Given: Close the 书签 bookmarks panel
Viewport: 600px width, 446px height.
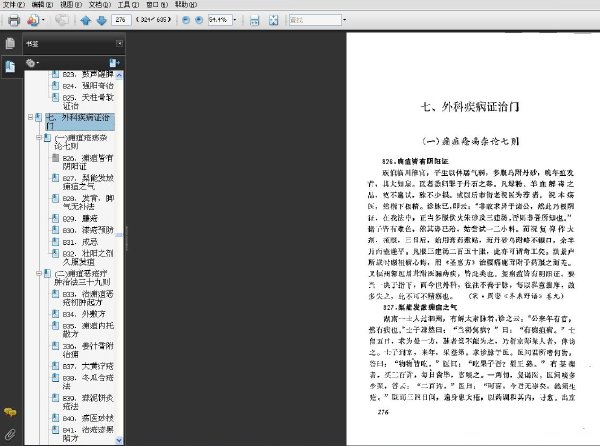Looking at the screenshot, I should click(119, 44).
